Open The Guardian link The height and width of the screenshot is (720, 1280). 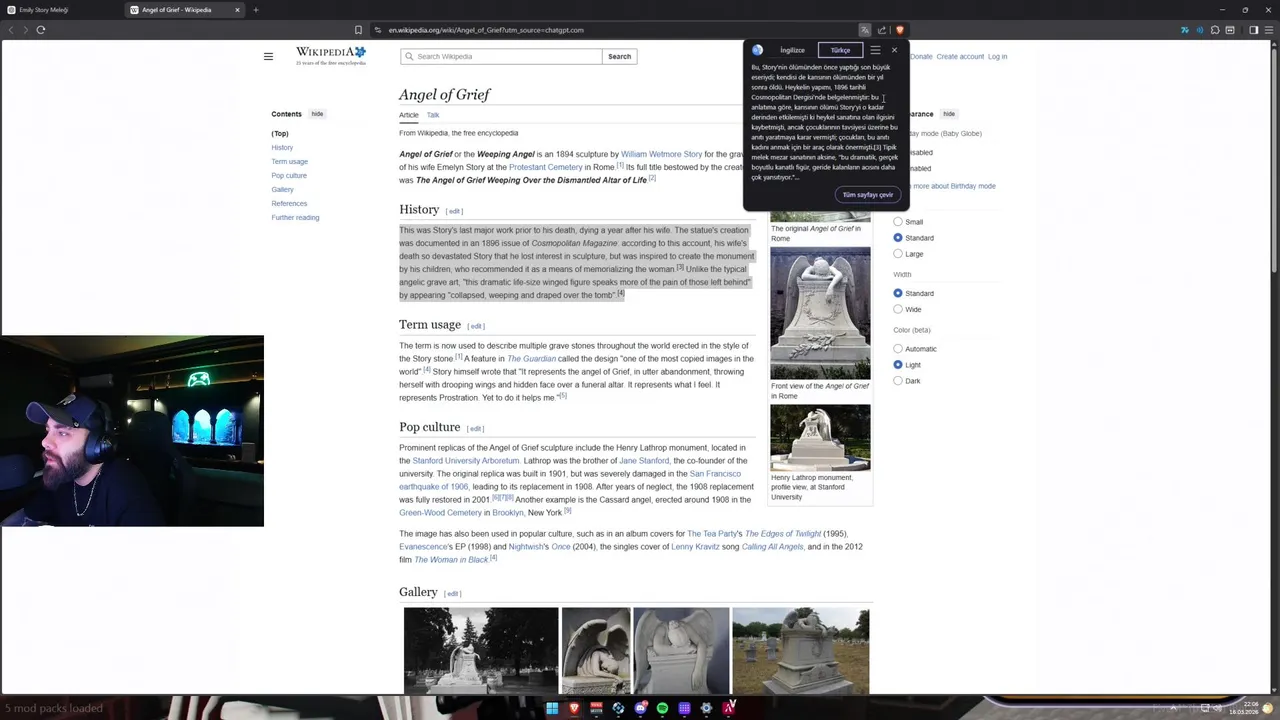(531, 359)
